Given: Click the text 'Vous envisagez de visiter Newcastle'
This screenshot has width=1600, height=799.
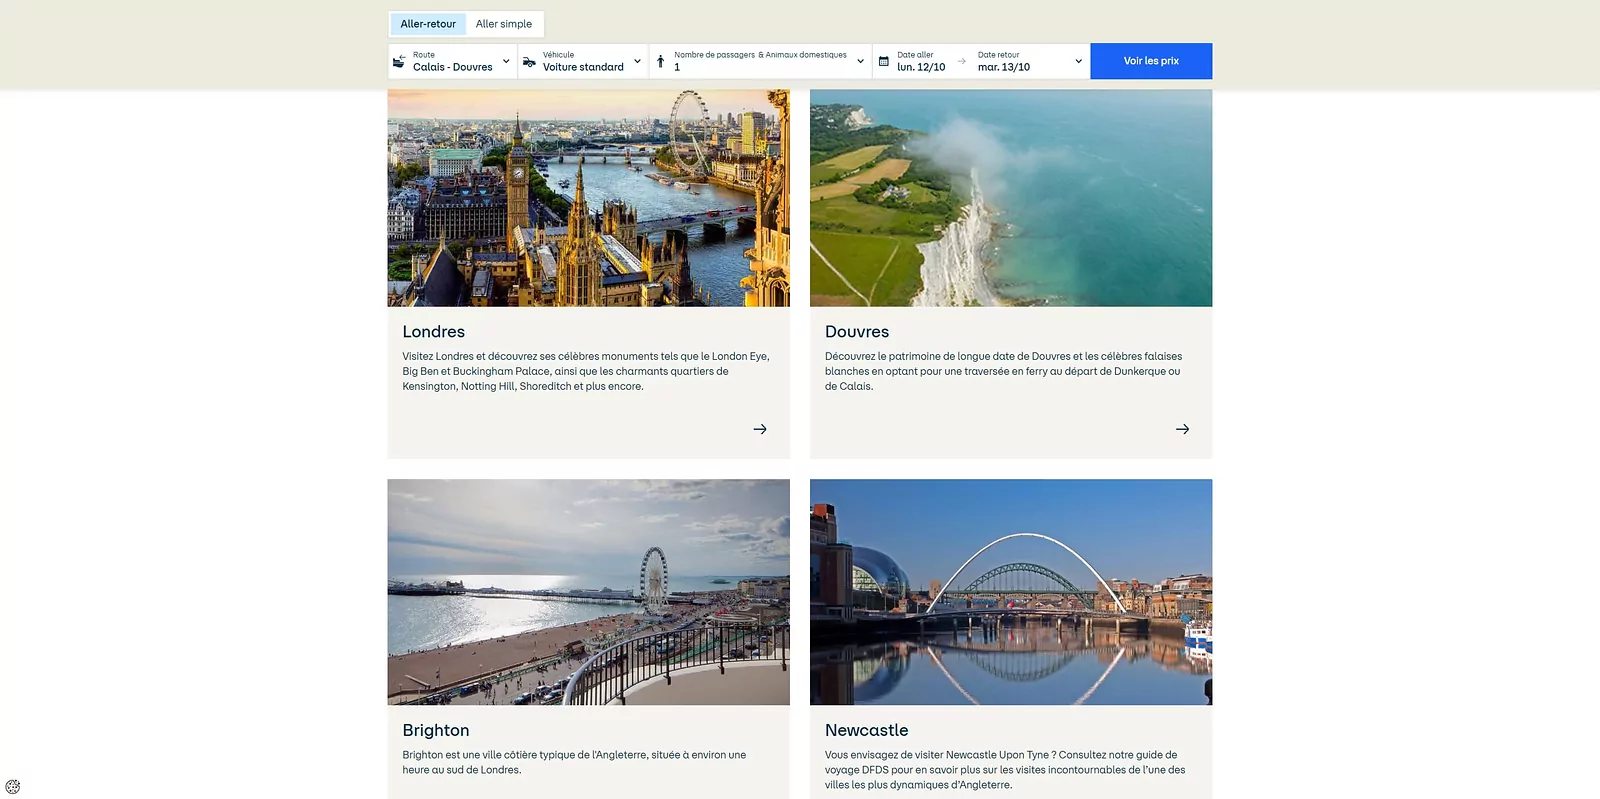Looking at the screenshot, I should click(x=1005, y=770).
